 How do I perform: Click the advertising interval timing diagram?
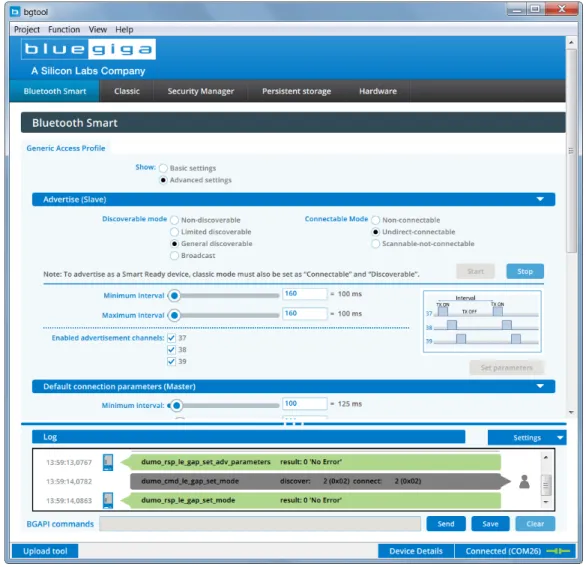[x=482, y=321]
